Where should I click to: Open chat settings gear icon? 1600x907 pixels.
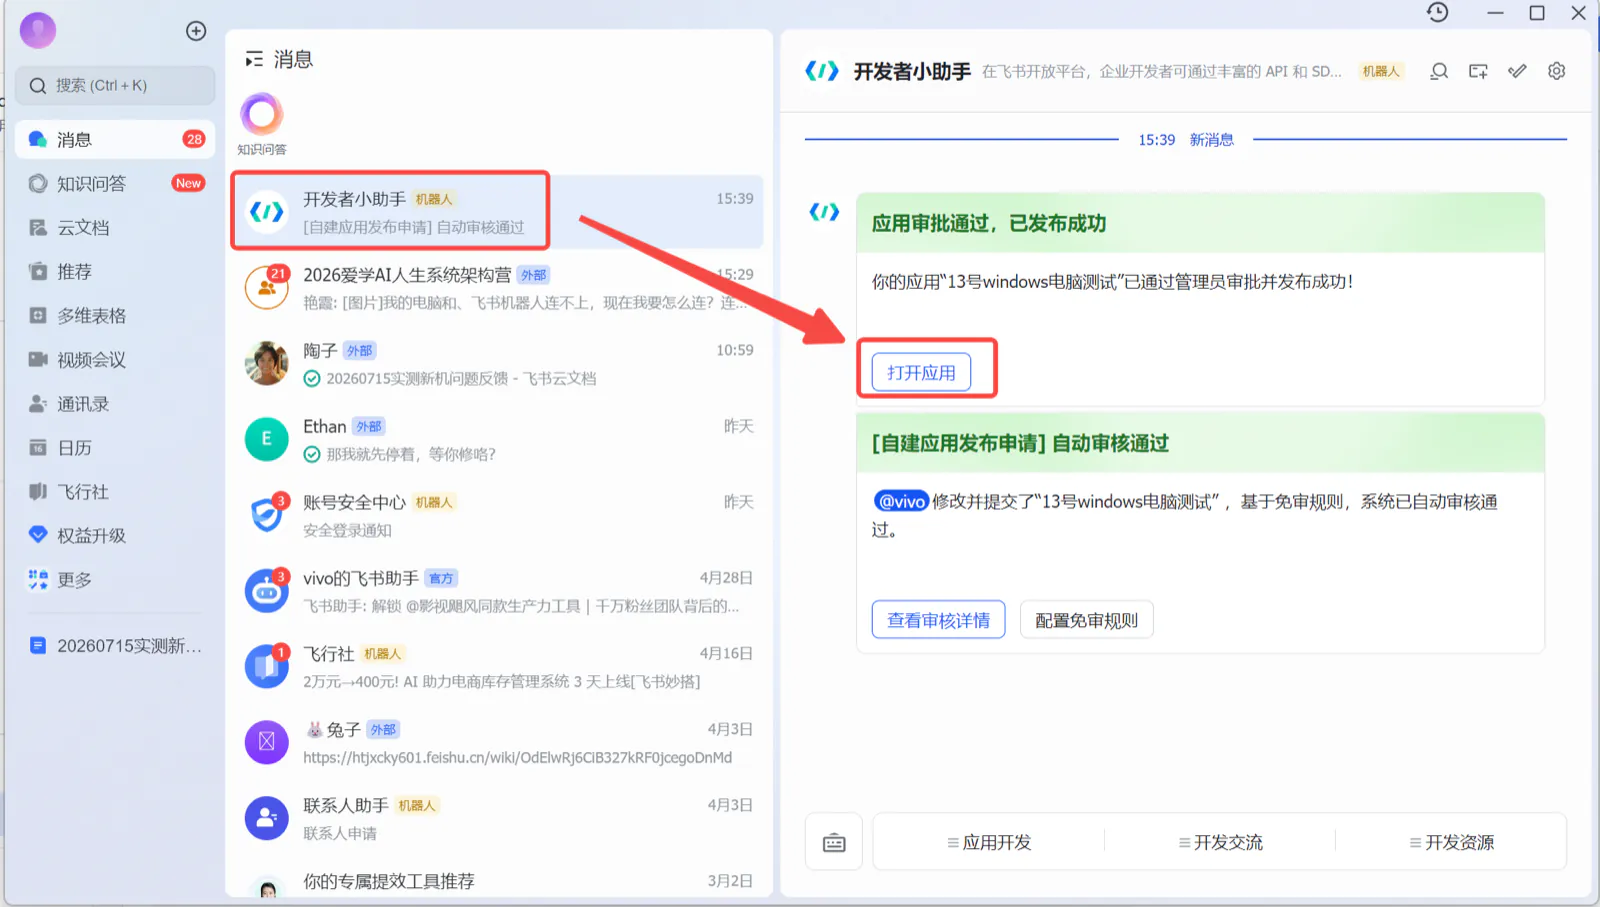tap(1556, 71)
